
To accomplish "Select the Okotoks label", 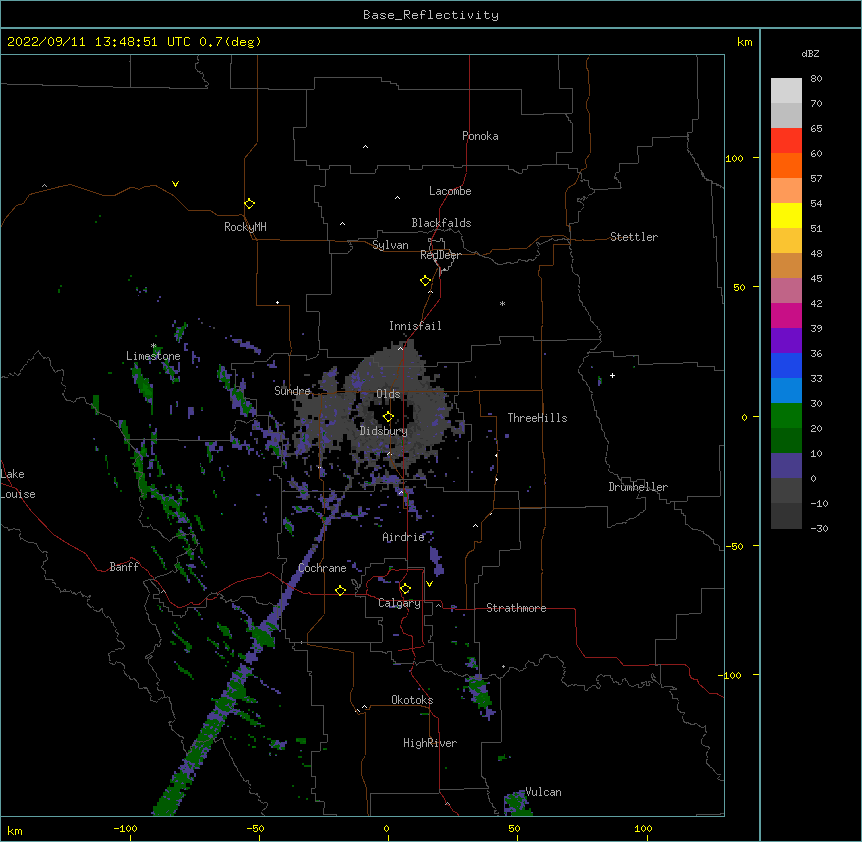I will 412,700.
